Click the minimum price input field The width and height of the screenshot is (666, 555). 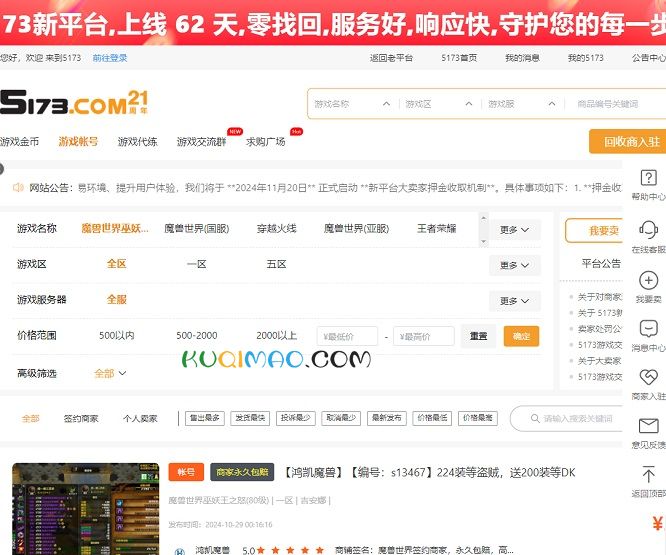point(347,336)
